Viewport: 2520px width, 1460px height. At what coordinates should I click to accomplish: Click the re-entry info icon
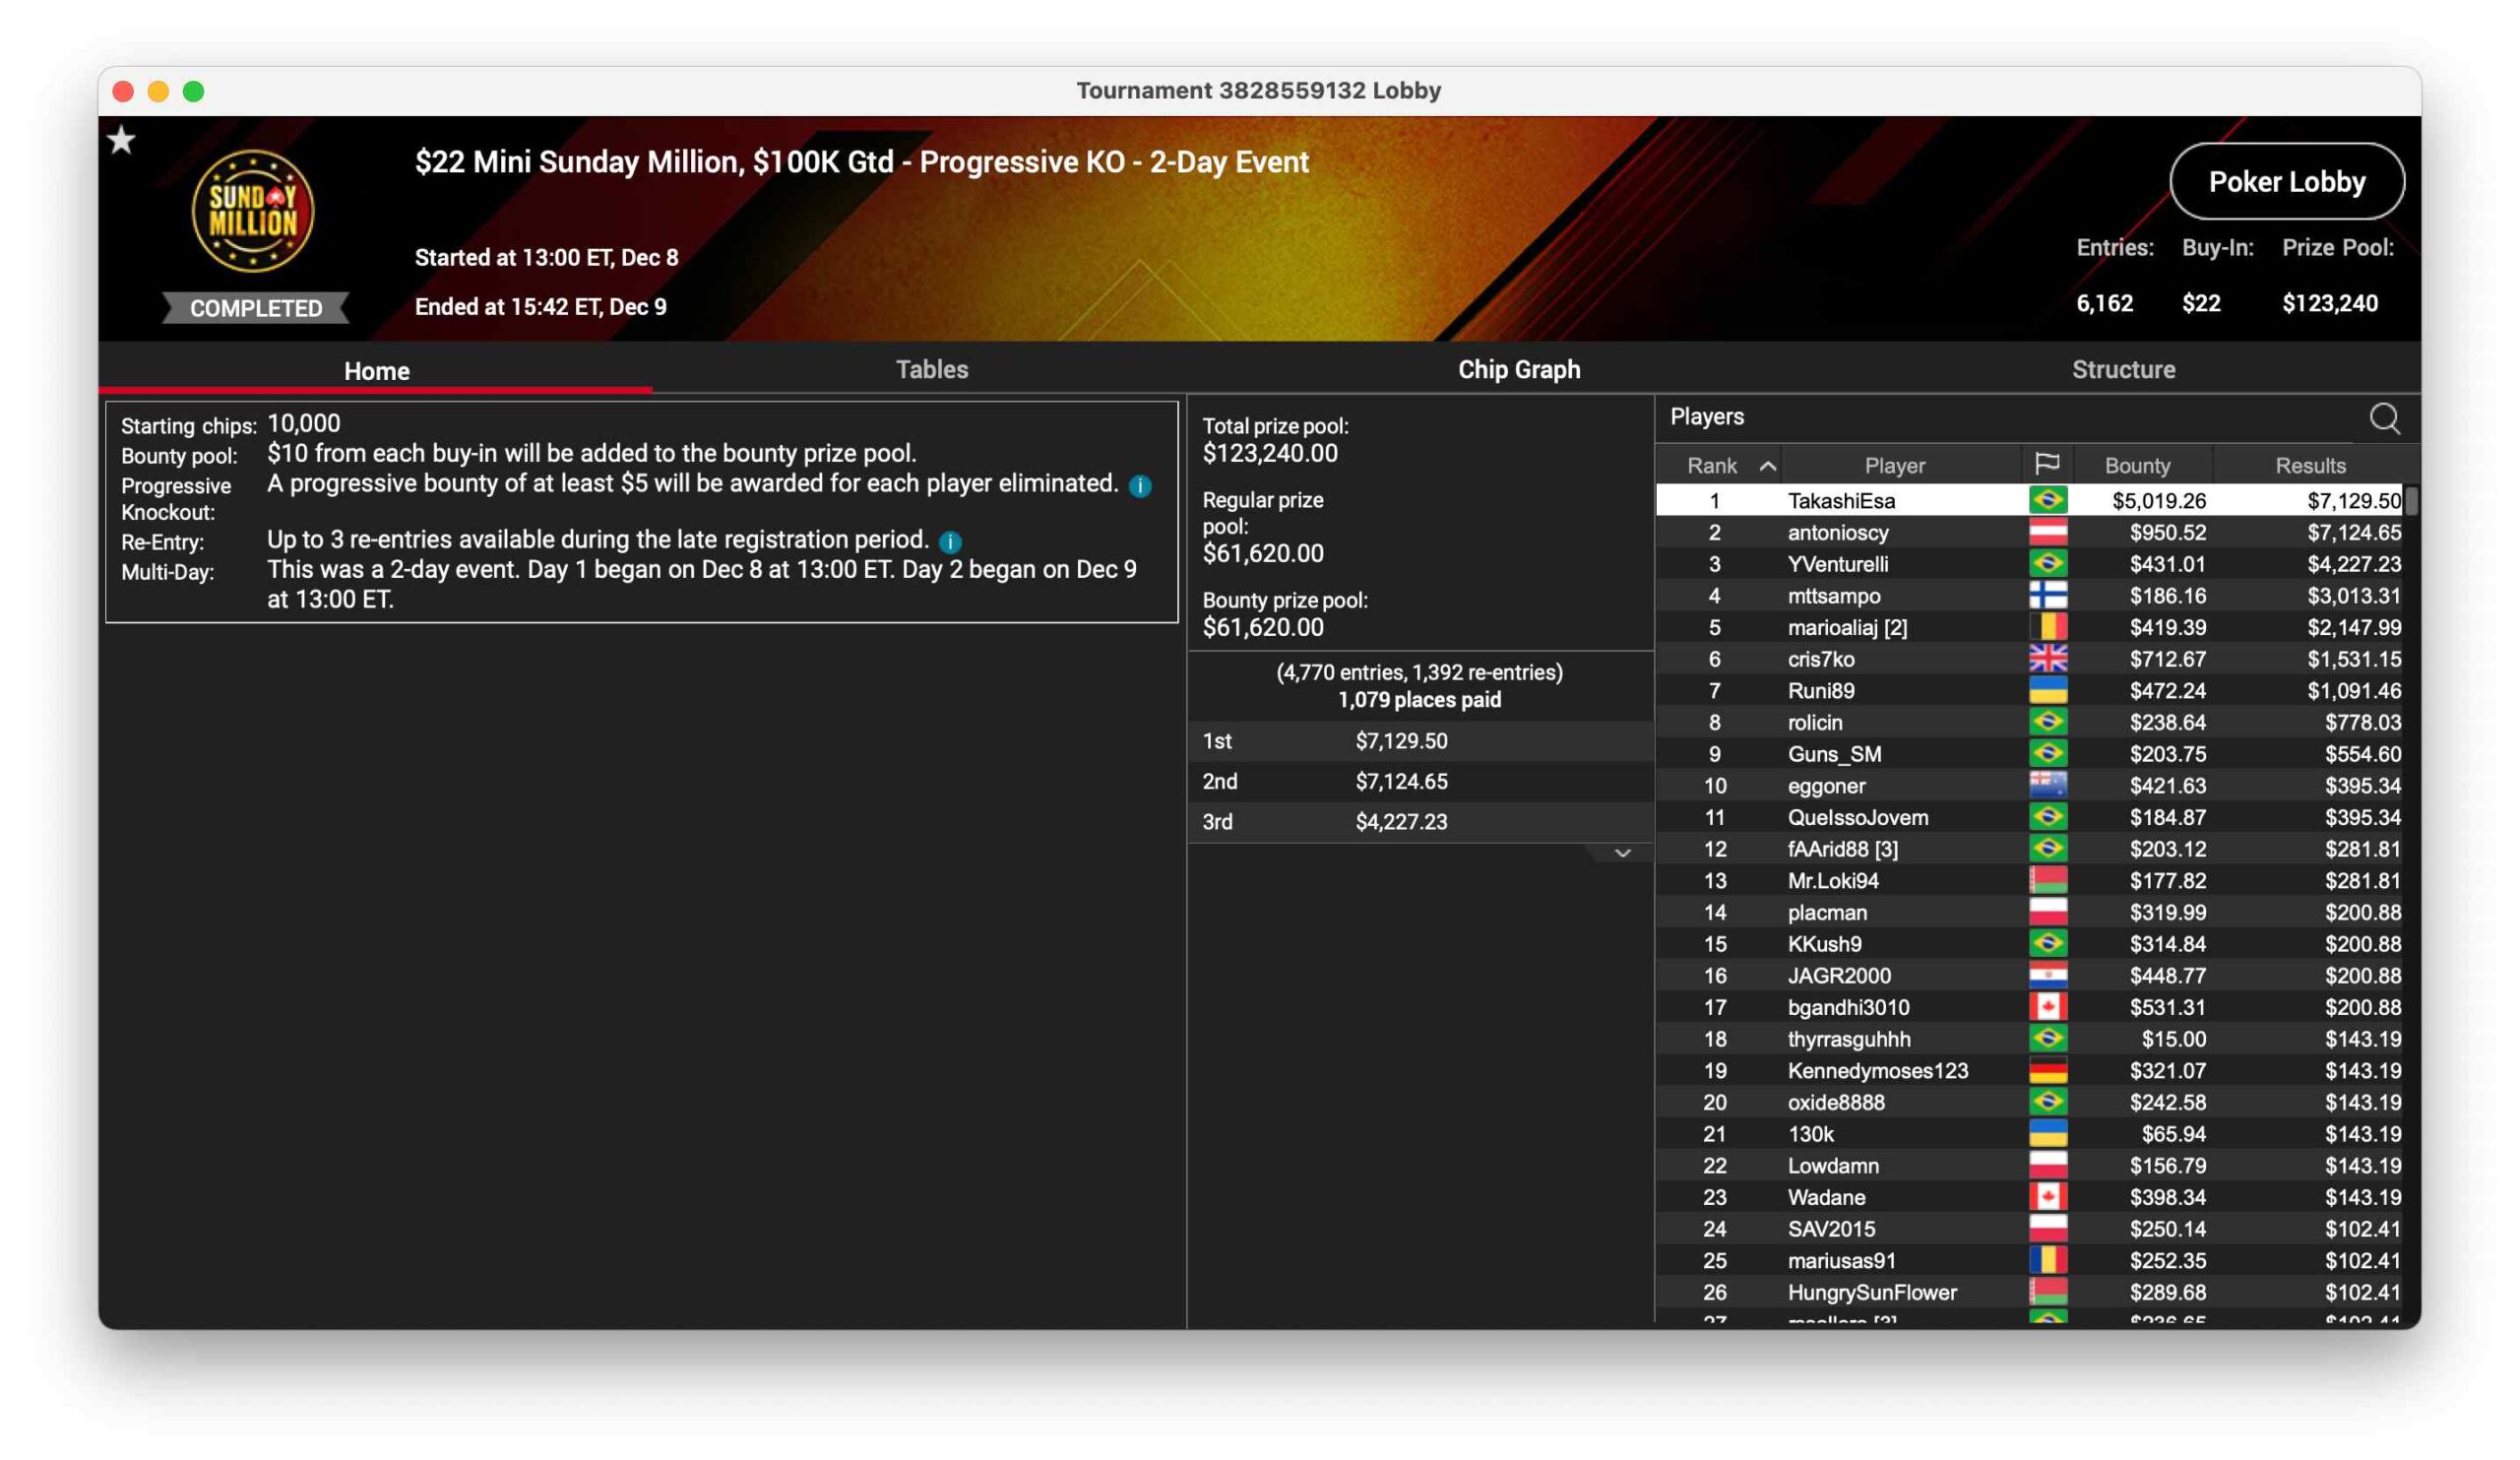coord(950,542)
